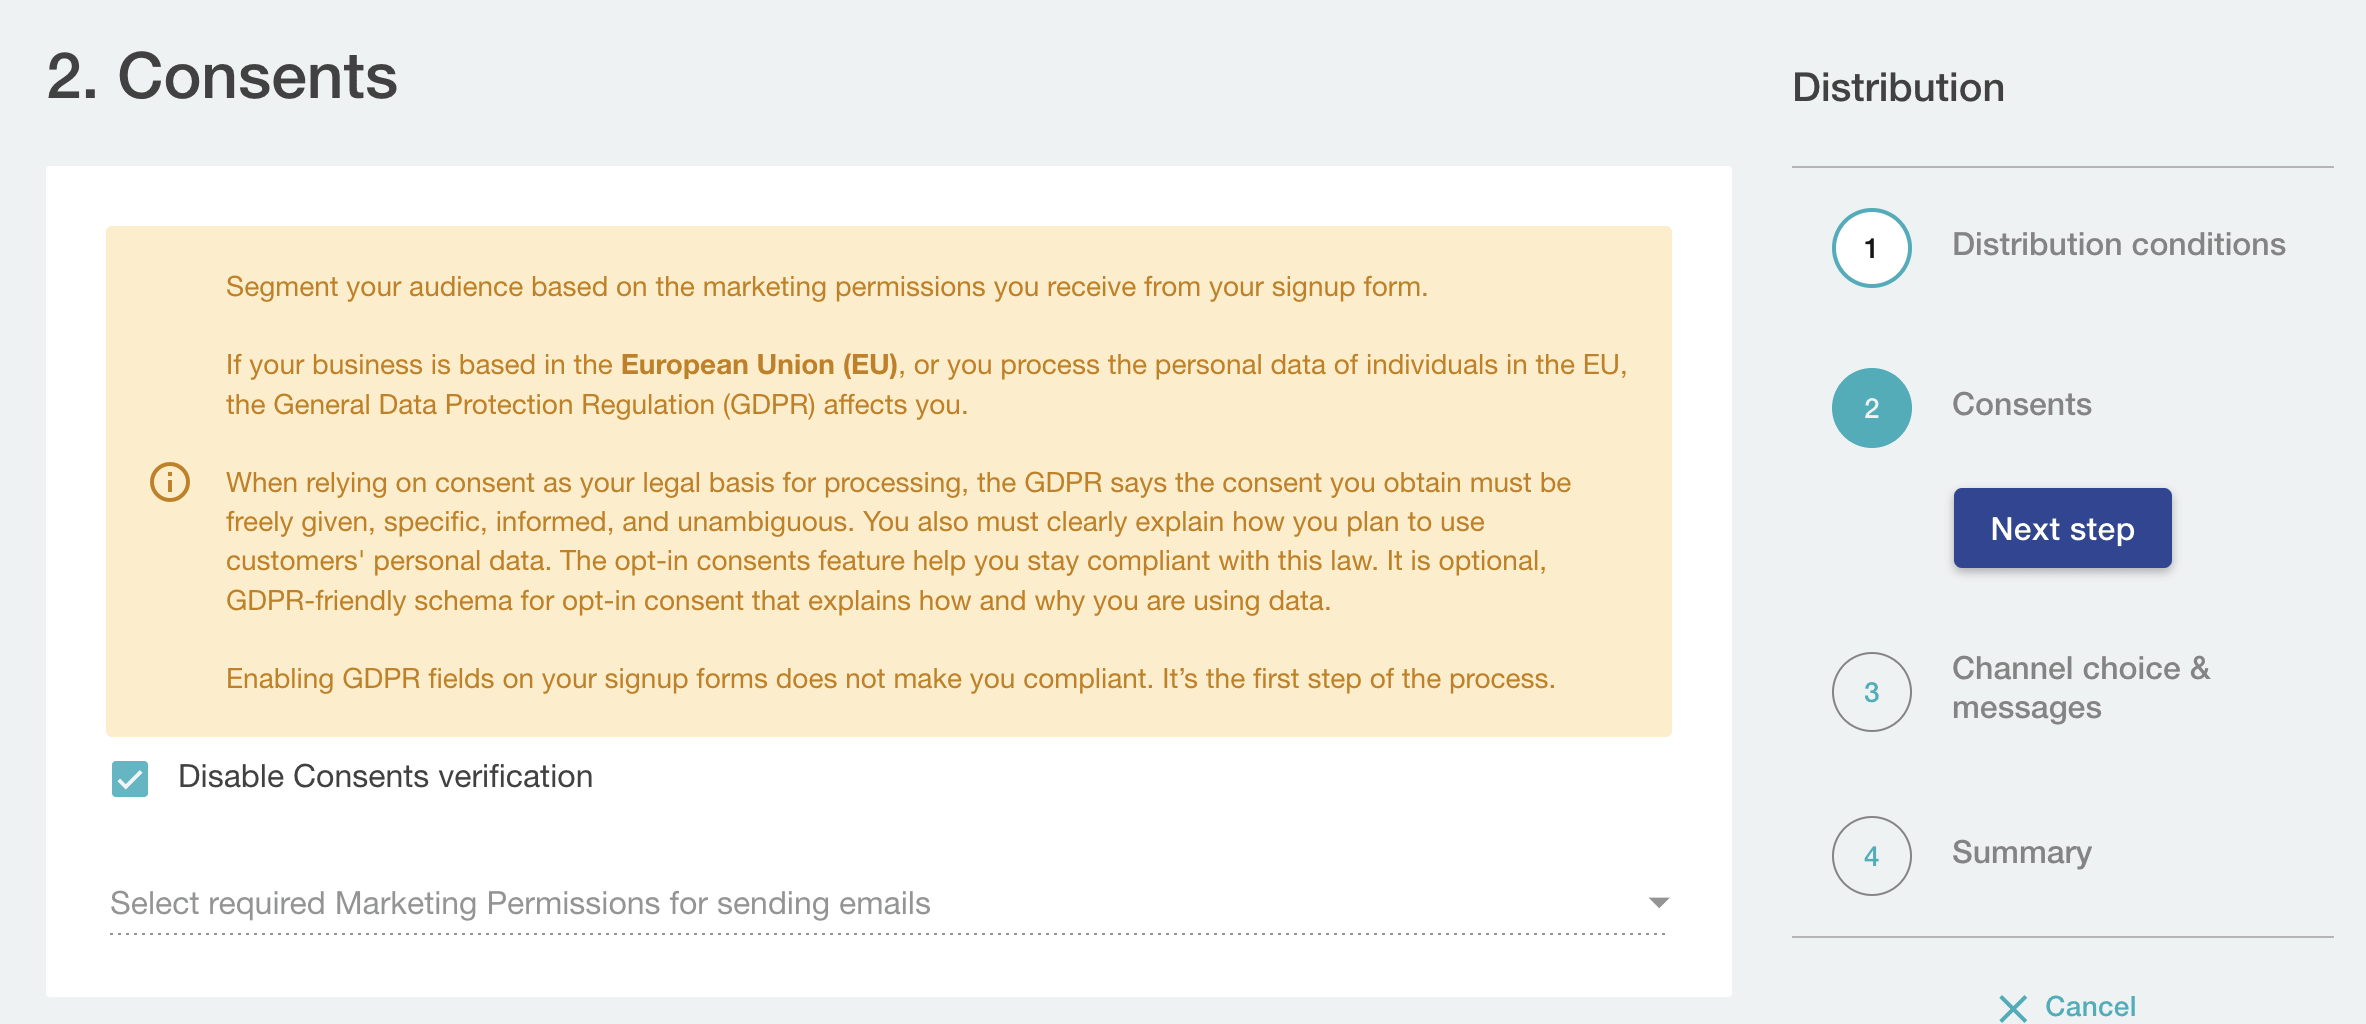Open step 4 circle
Screen dimensions: 2366x1024
pos(1871,856)
